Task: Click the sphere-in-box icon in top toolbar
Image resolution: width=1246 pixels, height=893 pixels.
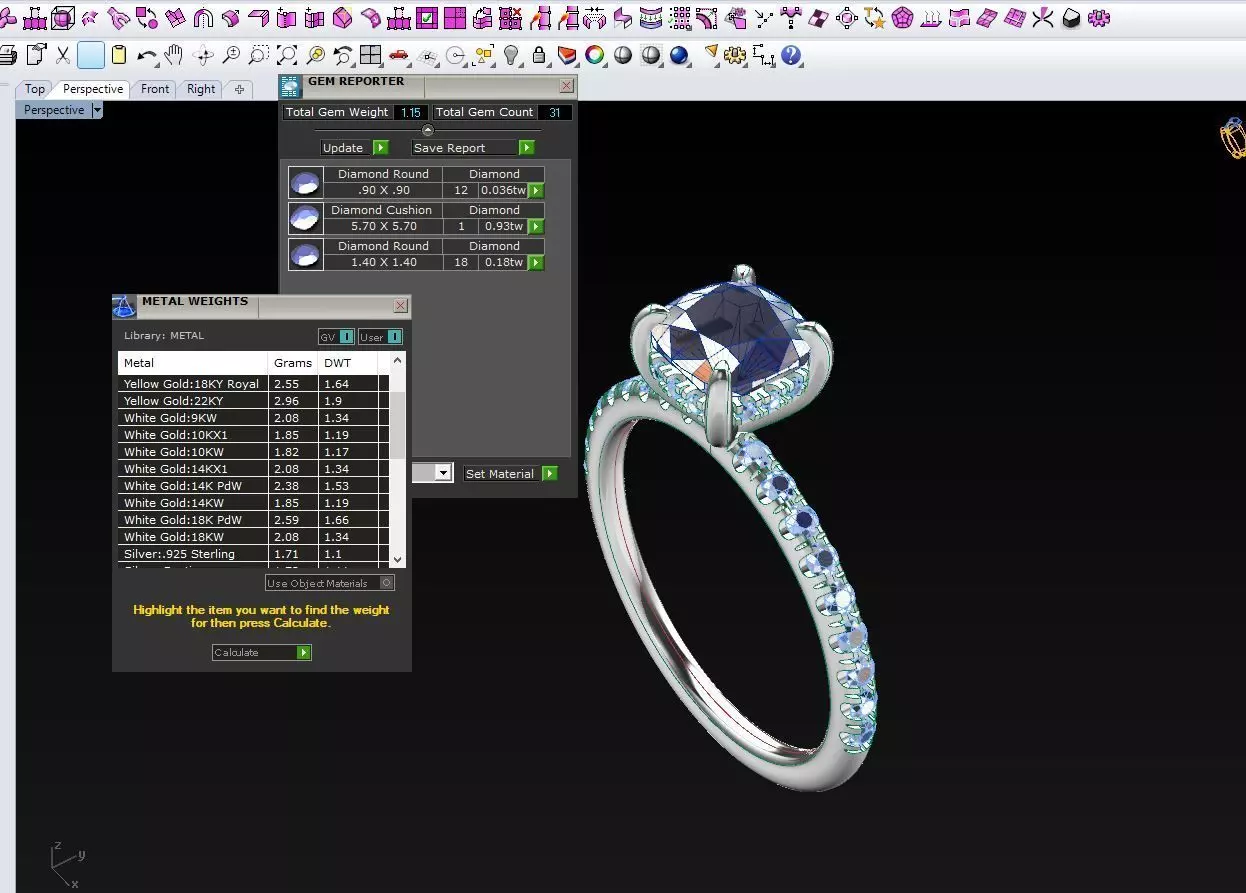Action: coord(62,18)
